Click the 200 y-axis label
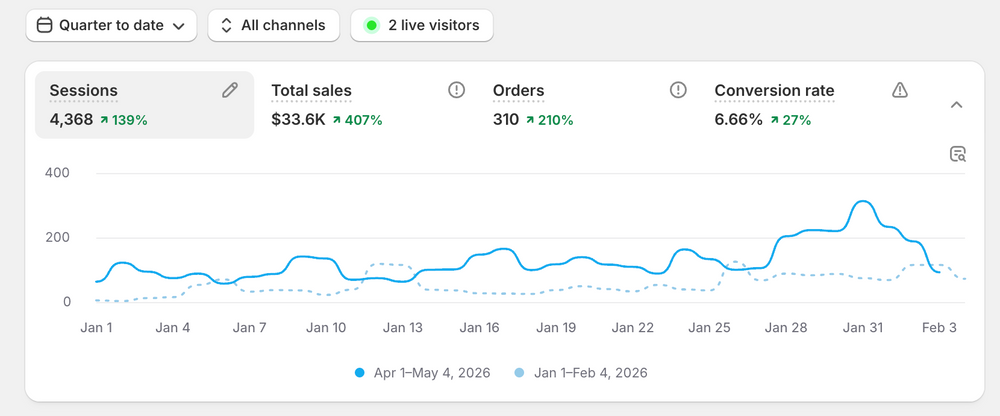 (x=57, y=238)
